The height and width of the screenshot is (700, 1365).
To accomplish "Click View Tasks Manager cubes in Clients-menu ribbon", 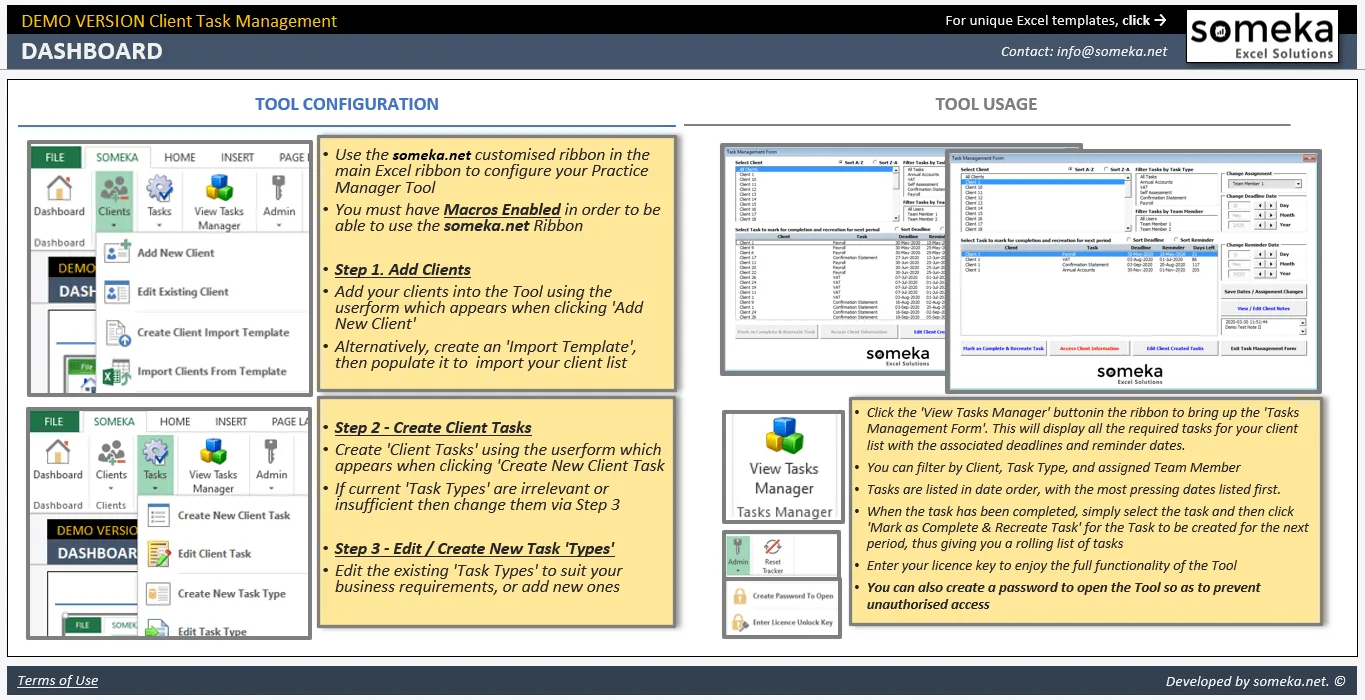I will pos(219,188).
